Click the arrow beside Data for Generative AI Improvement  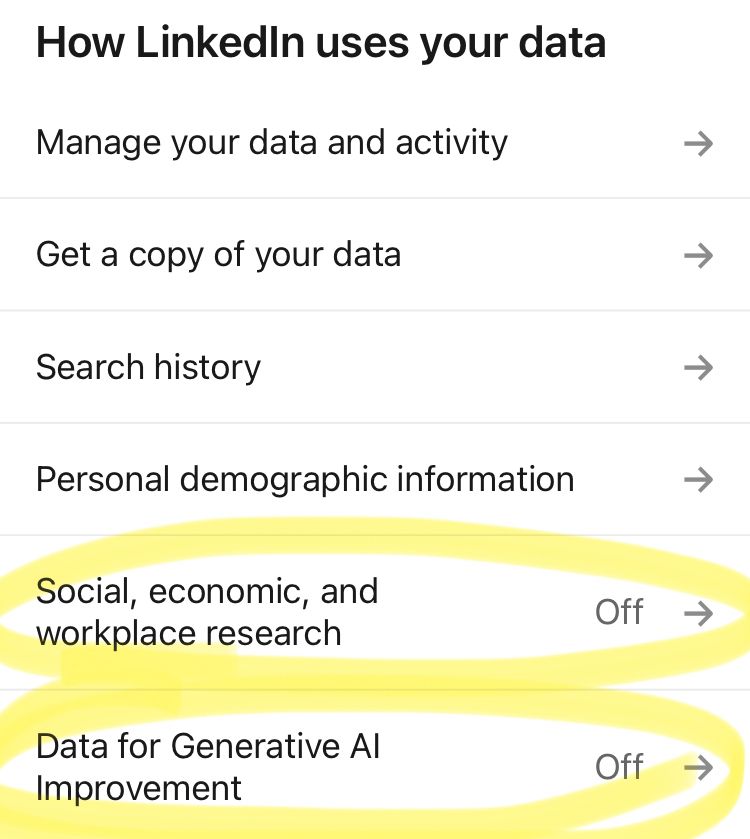[699, 767]
